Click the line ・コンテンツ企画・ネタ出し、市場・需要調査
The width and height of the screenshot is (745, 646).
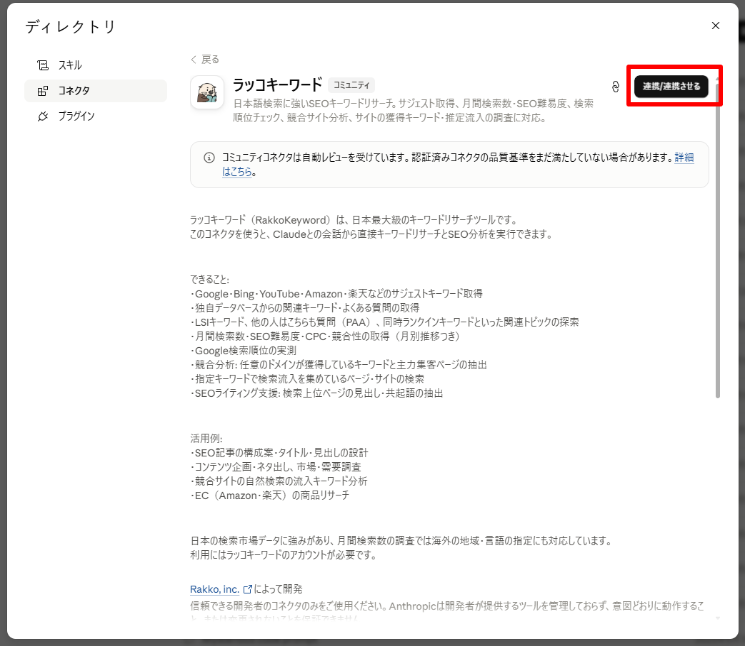click(276, 467)
